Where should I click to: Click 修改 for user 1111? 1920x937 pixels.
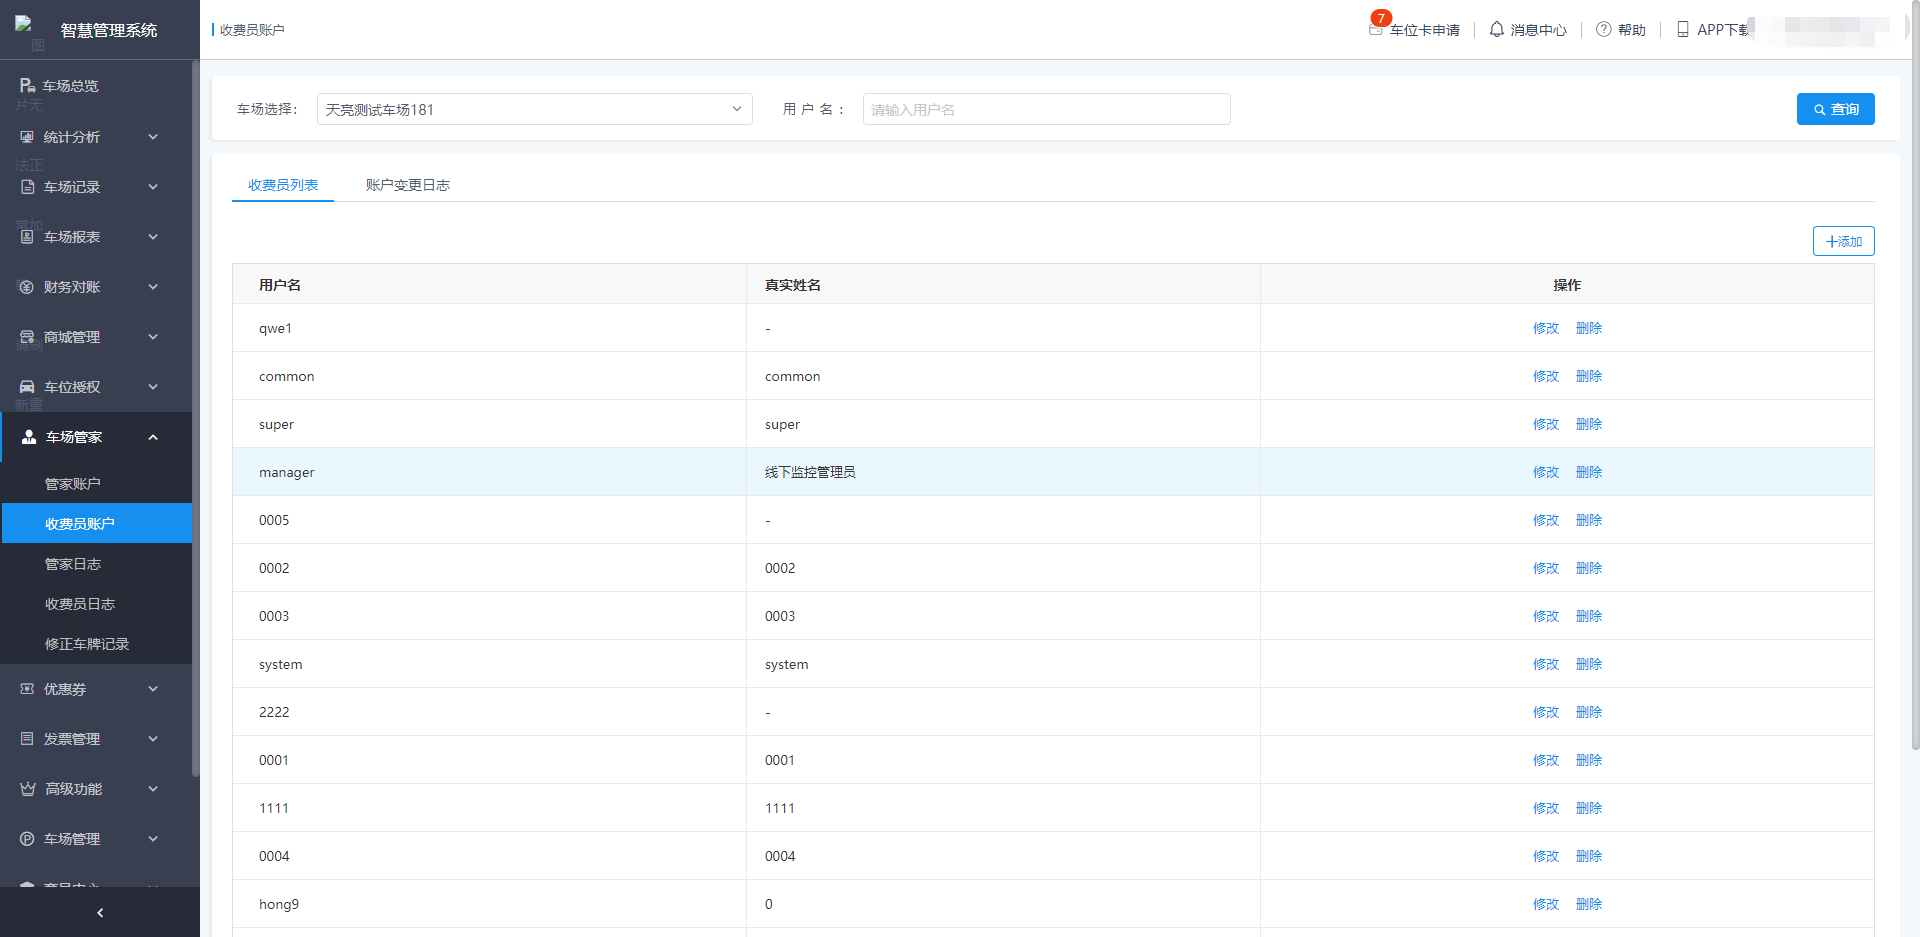pyautogui.click(x=1546, y=808)
